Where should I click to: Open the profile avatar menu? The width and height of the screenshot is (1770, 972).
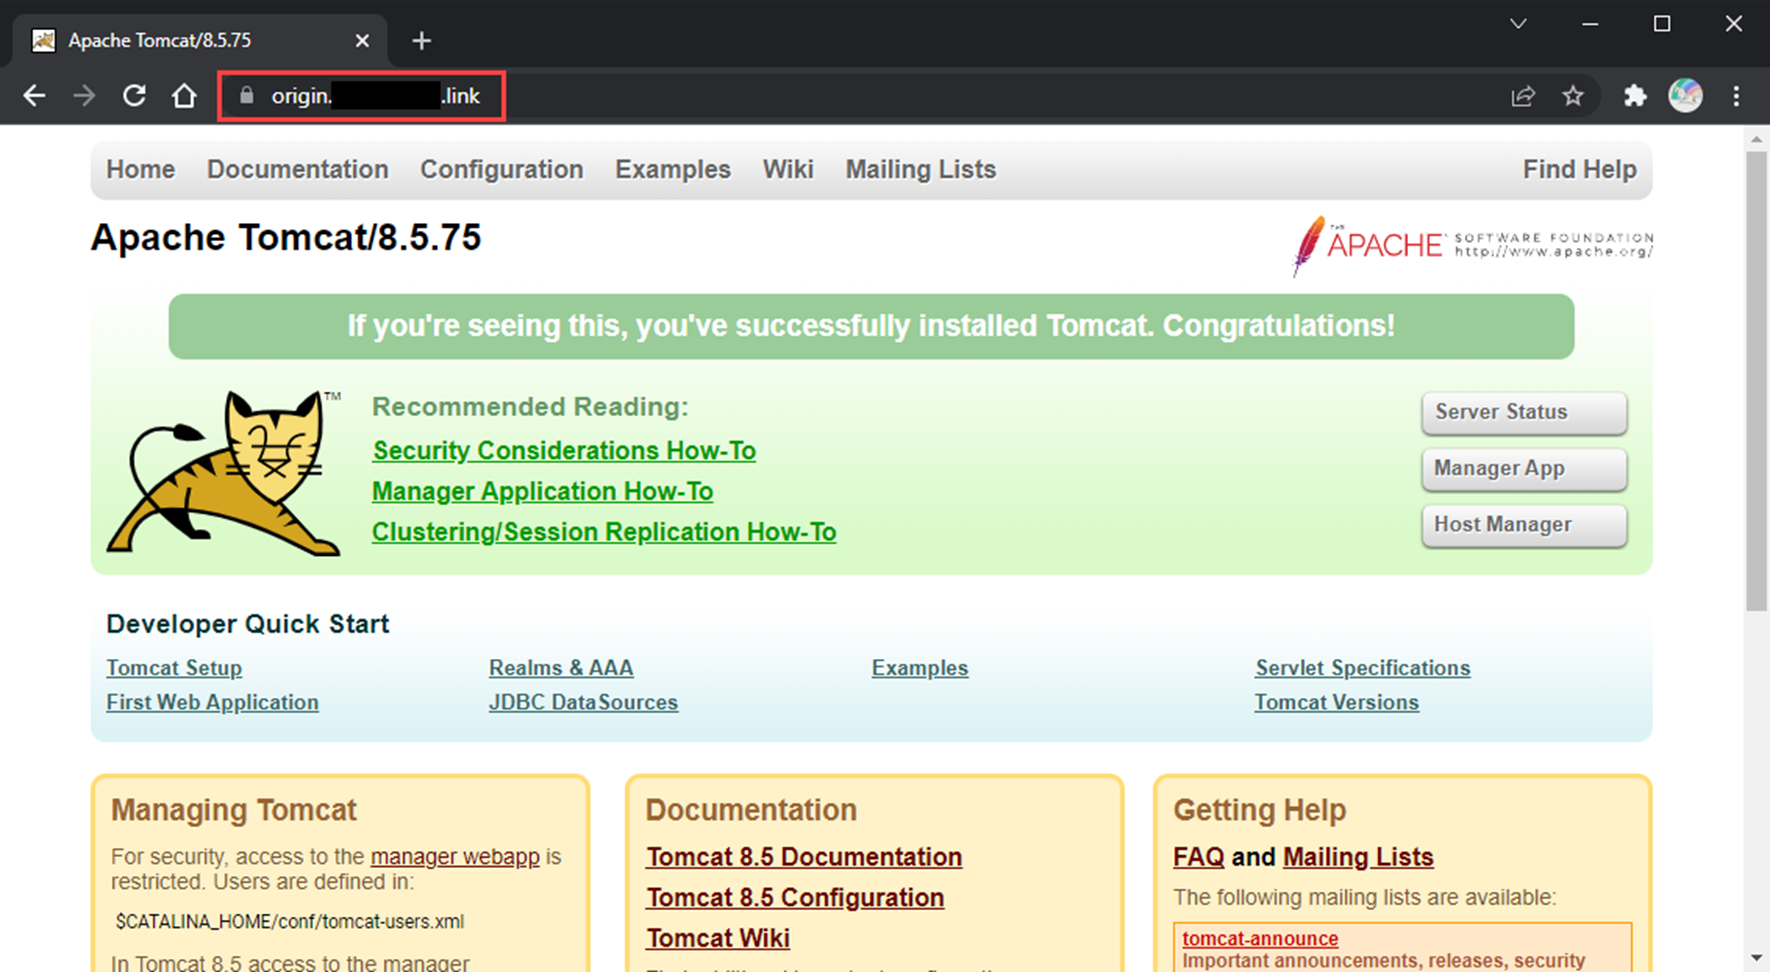[x=1685, y=96]
